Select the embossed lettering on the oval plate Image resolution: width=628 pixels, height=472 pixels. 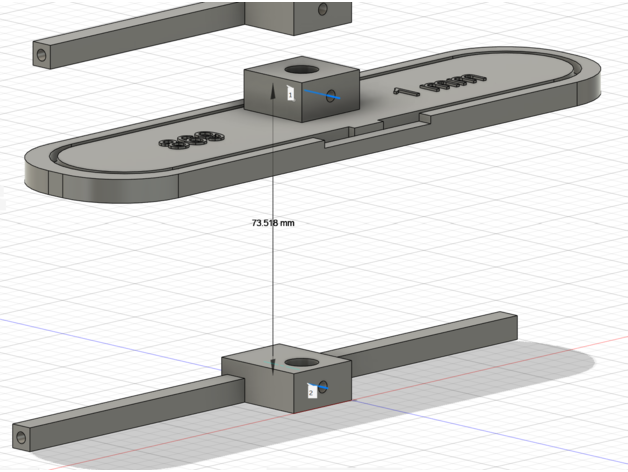tap(440, 84)
